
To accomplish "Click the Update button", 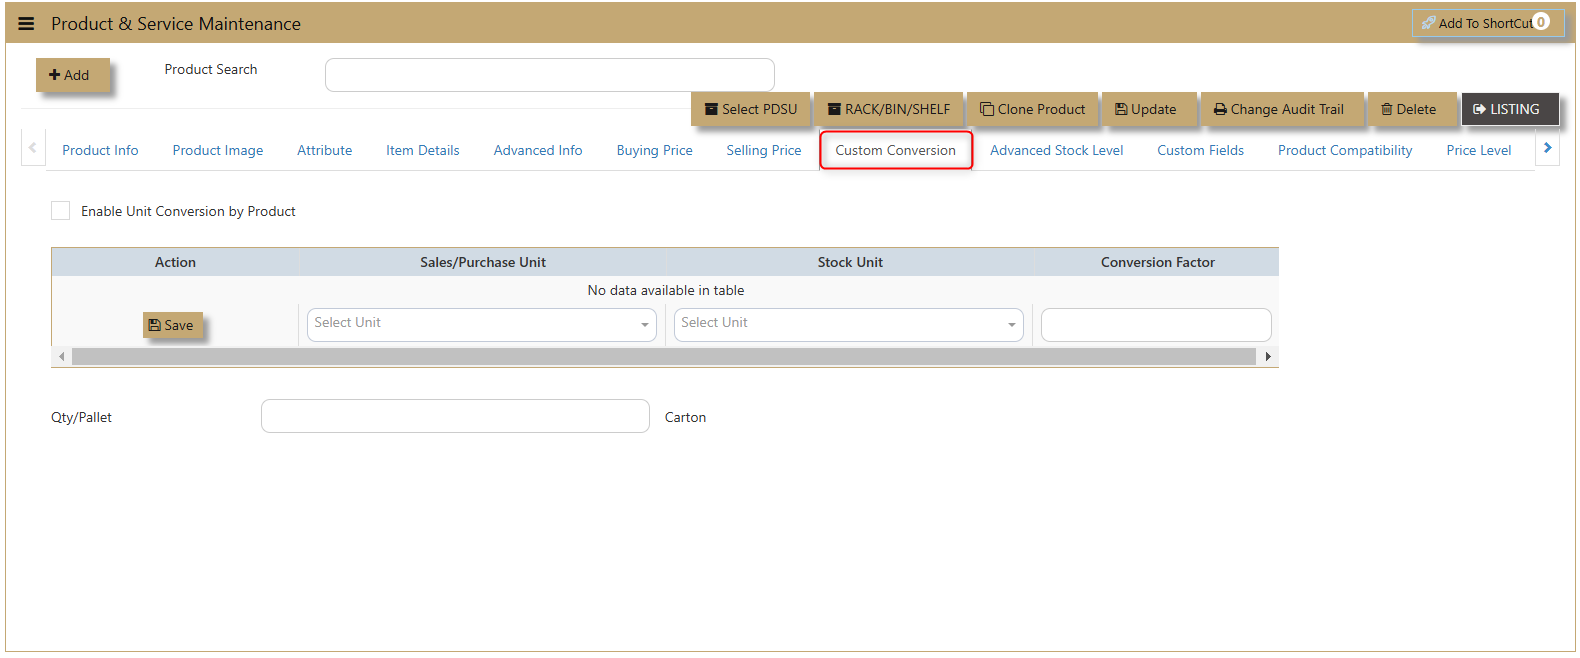I will (1146, 109).
